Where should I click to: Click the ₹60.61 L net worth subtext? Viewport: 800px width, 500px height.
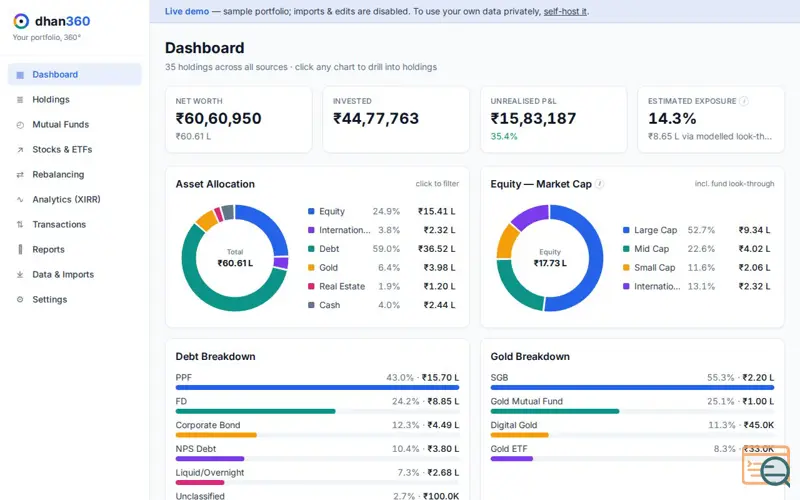193,136
